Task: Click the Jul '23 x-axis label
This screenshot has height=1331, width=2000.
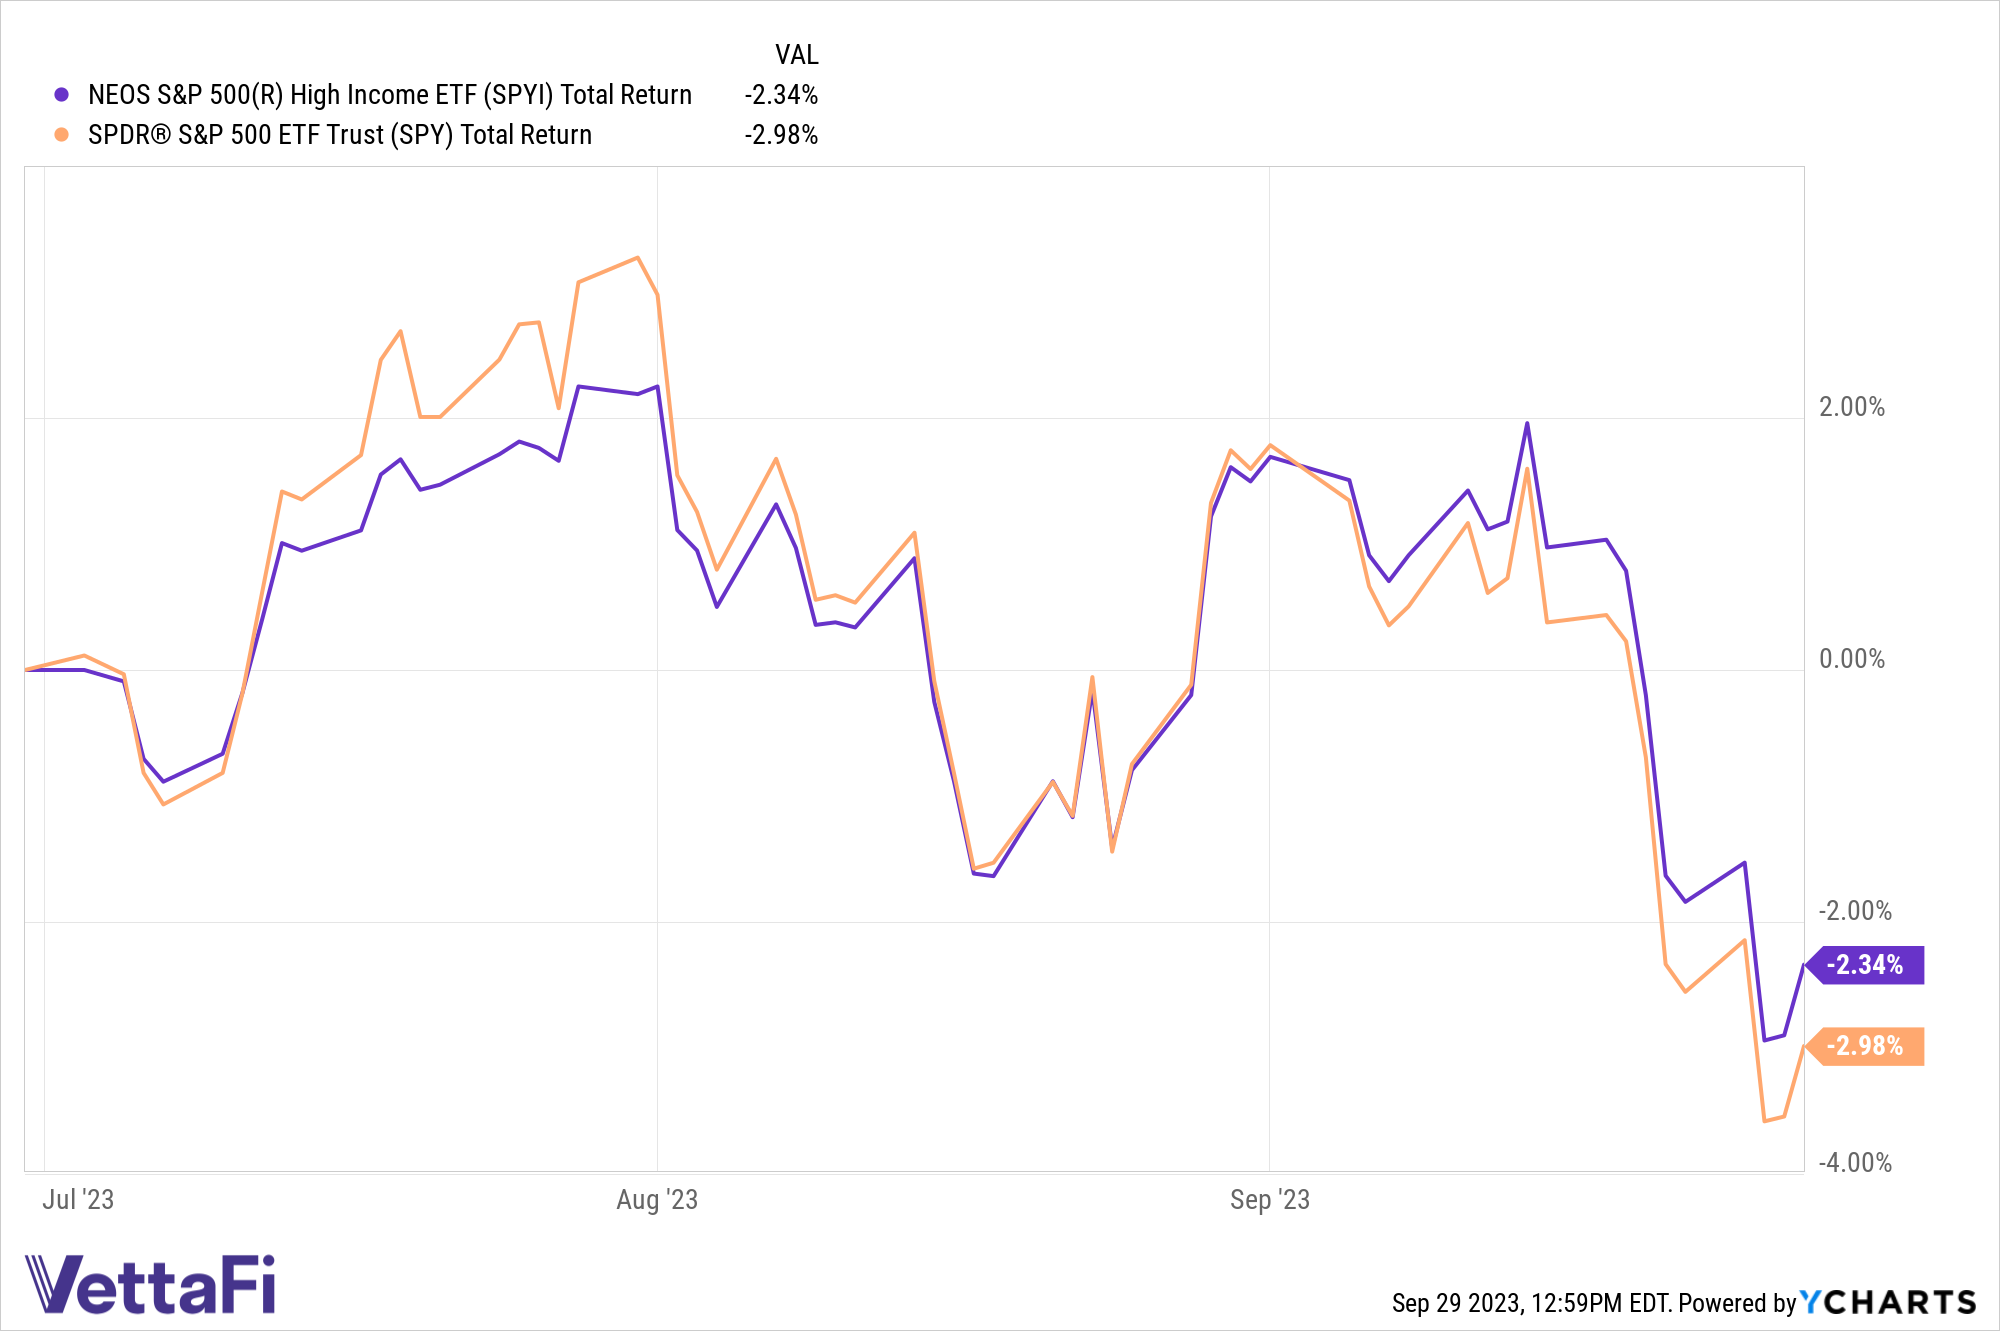Action: tap(78, 1200)
